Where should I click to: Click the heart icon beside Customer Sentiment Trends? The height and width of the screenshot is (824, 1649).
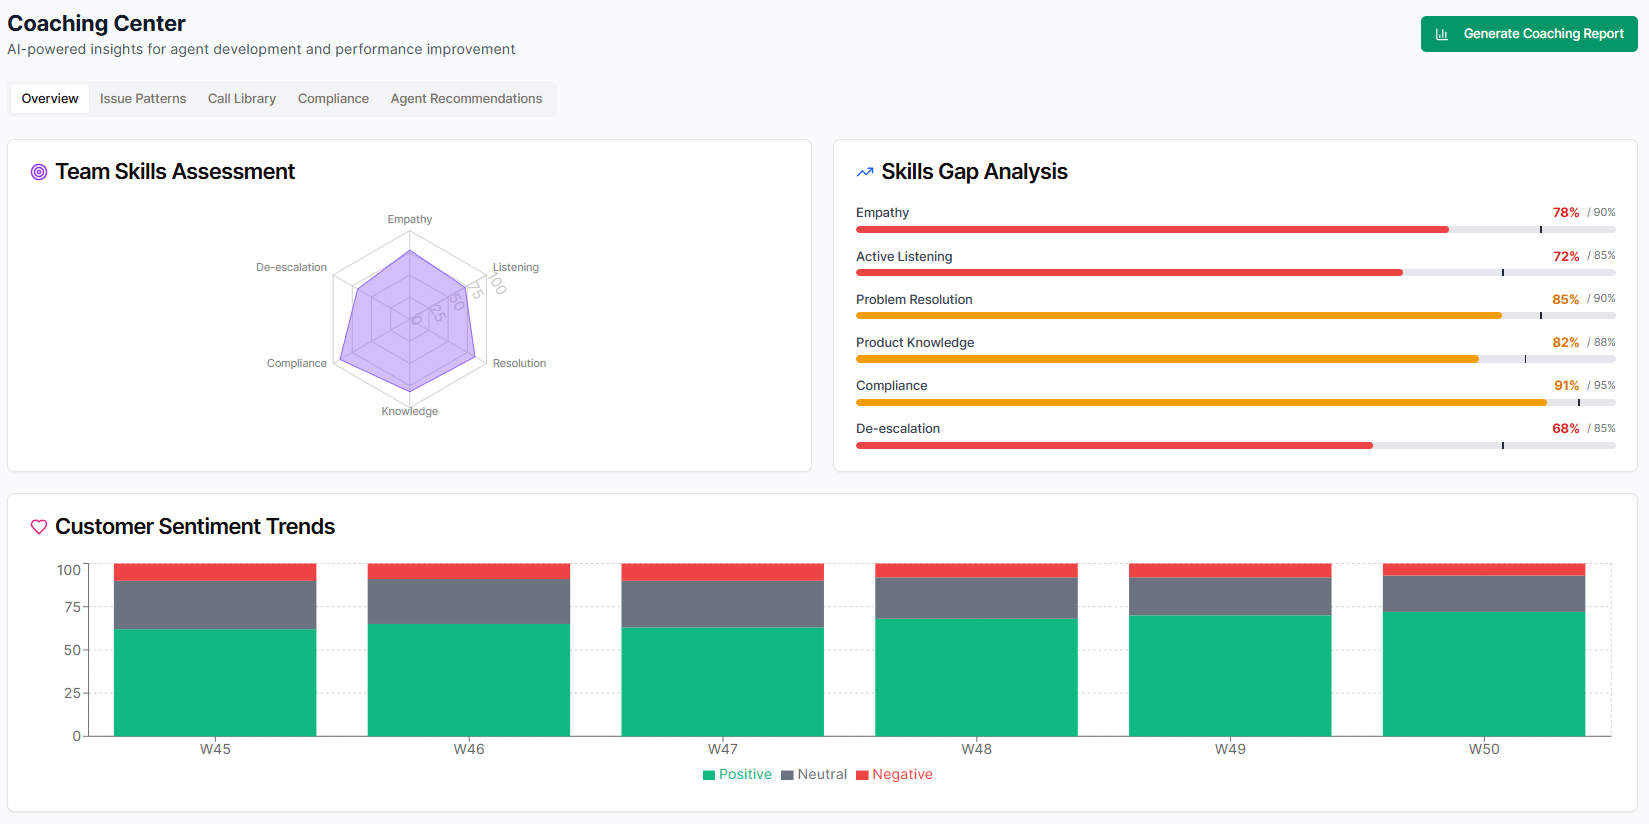[39, 527]
